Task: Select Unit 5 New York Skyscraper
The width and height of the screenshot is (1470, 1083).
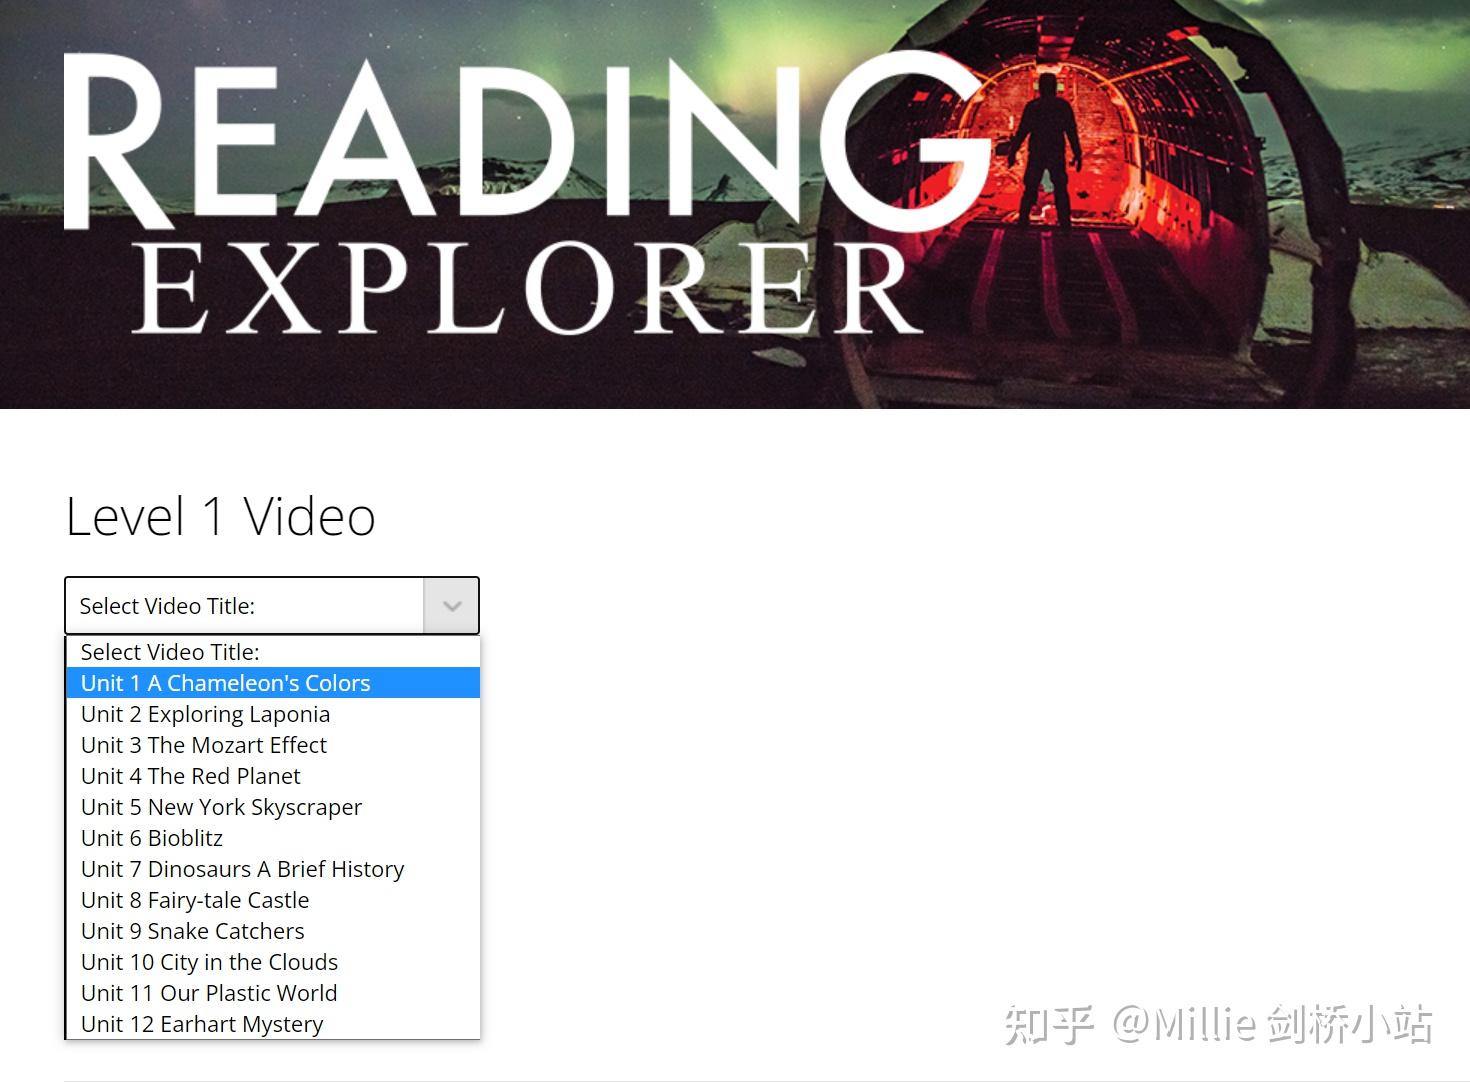Action: coord(221,807)
